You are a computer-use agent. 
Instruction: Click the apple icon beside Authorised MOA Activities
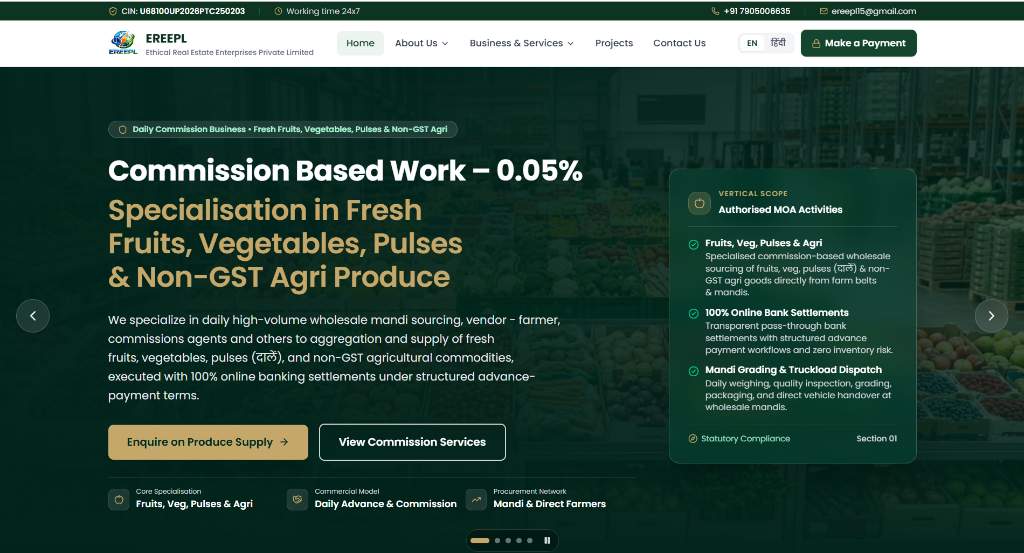tap(699, 203)
